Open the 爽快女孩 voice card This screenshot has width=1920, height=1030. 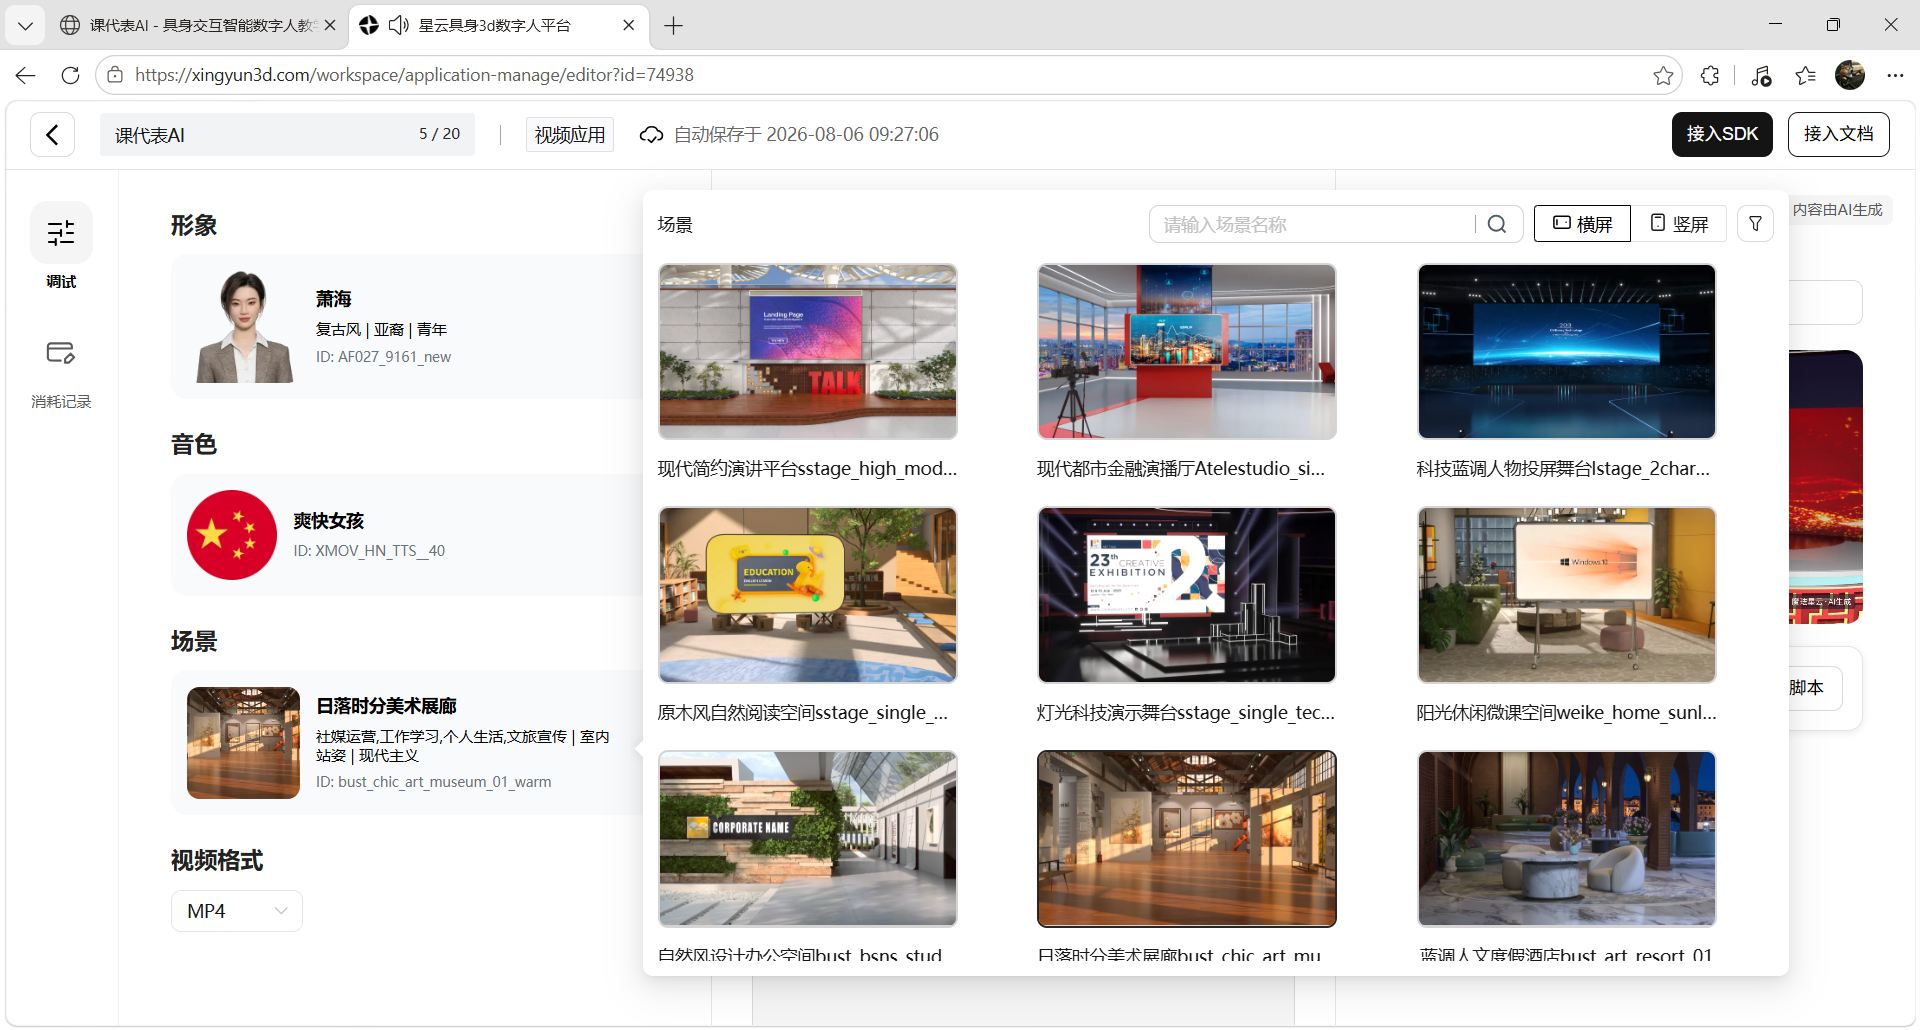click(x=407, y=535)
